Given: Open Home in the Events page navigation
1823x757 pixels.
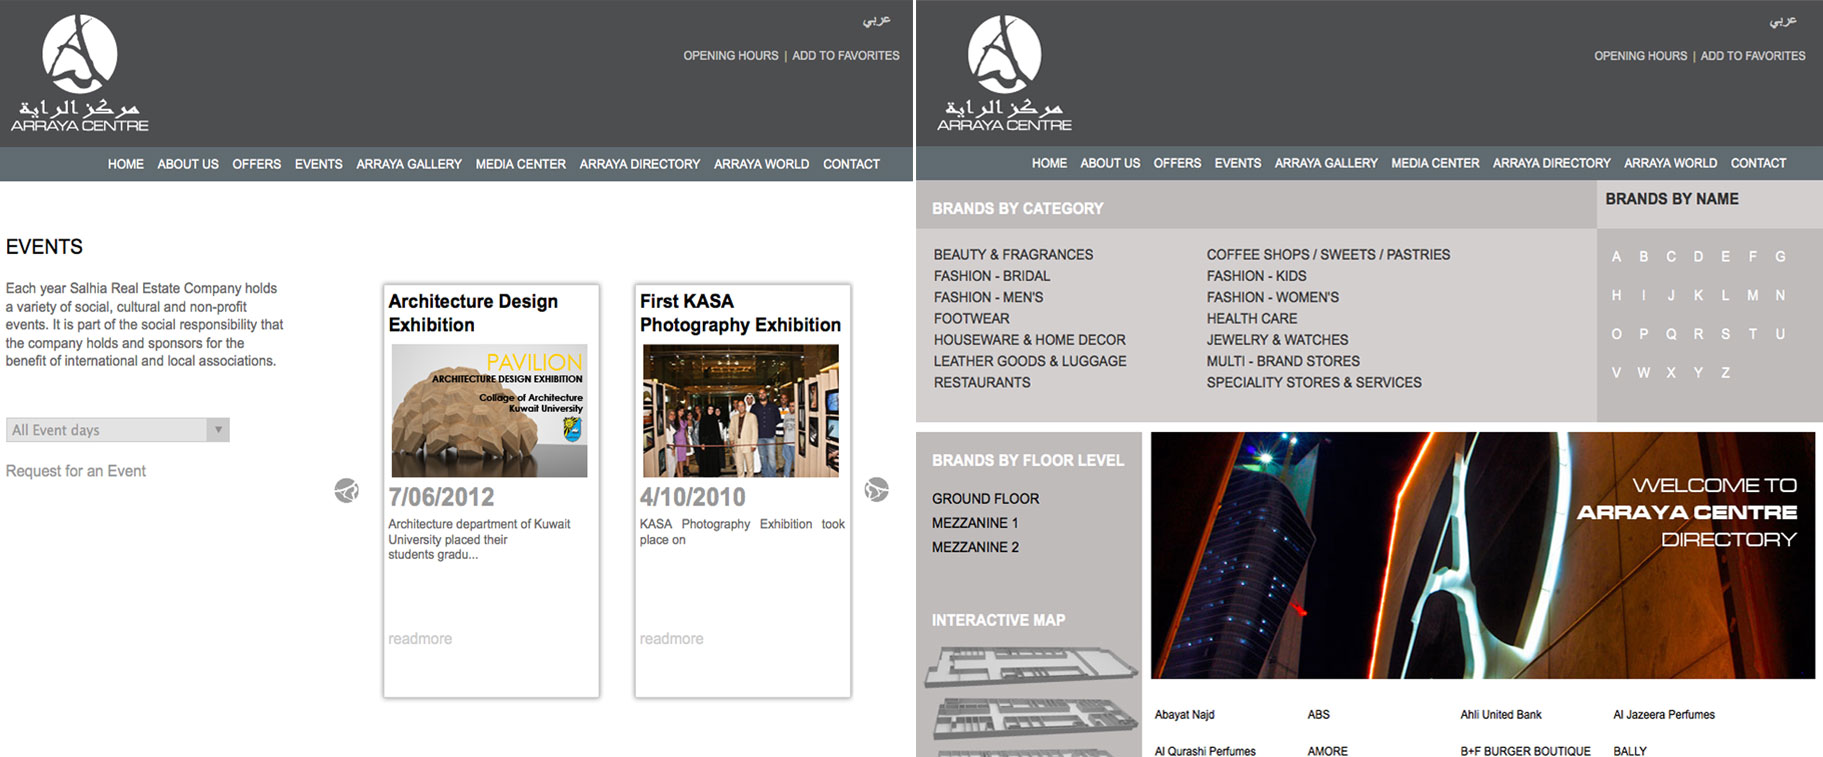Looking at the screenshot, I should 126,164.
